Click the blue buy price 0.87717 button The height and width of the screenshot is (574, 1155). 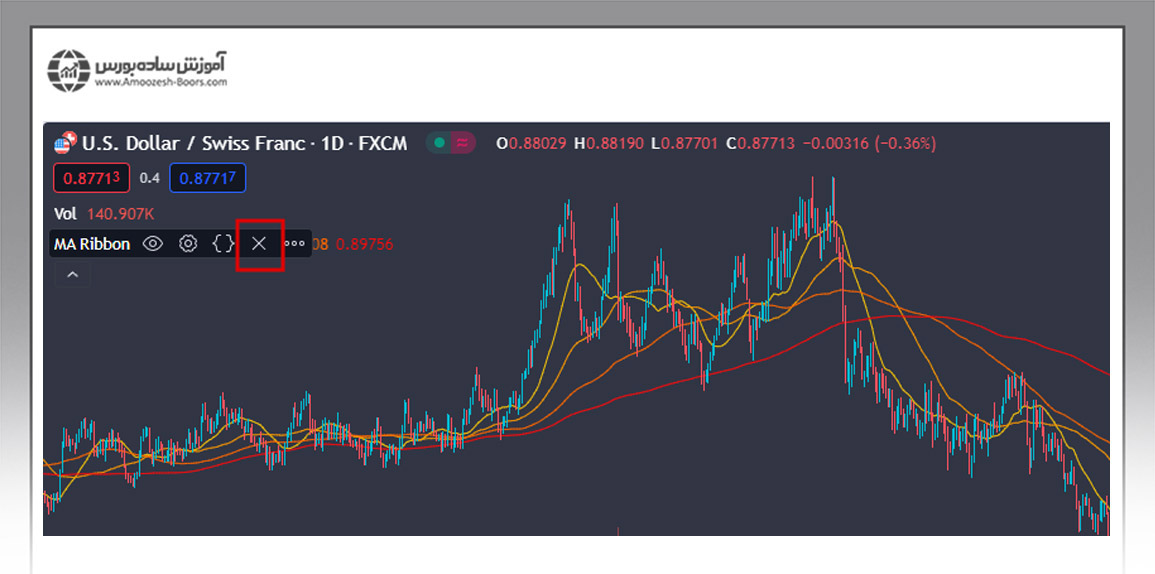pyautogui.click(x=208, y=178)
